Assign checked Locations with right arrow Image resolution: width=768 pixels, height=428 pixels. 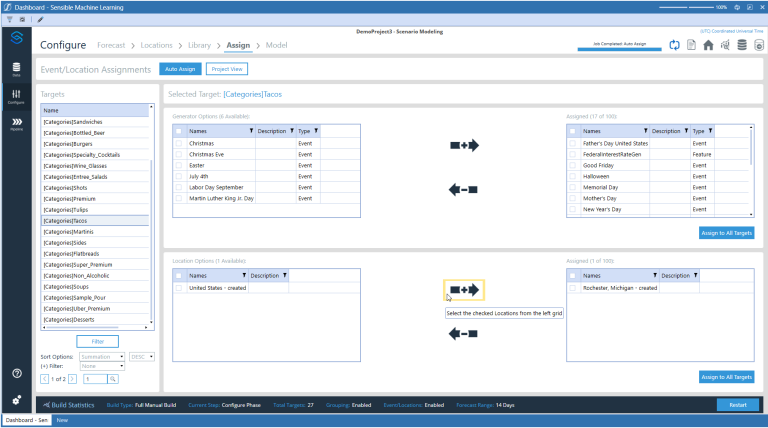point(464,290)
